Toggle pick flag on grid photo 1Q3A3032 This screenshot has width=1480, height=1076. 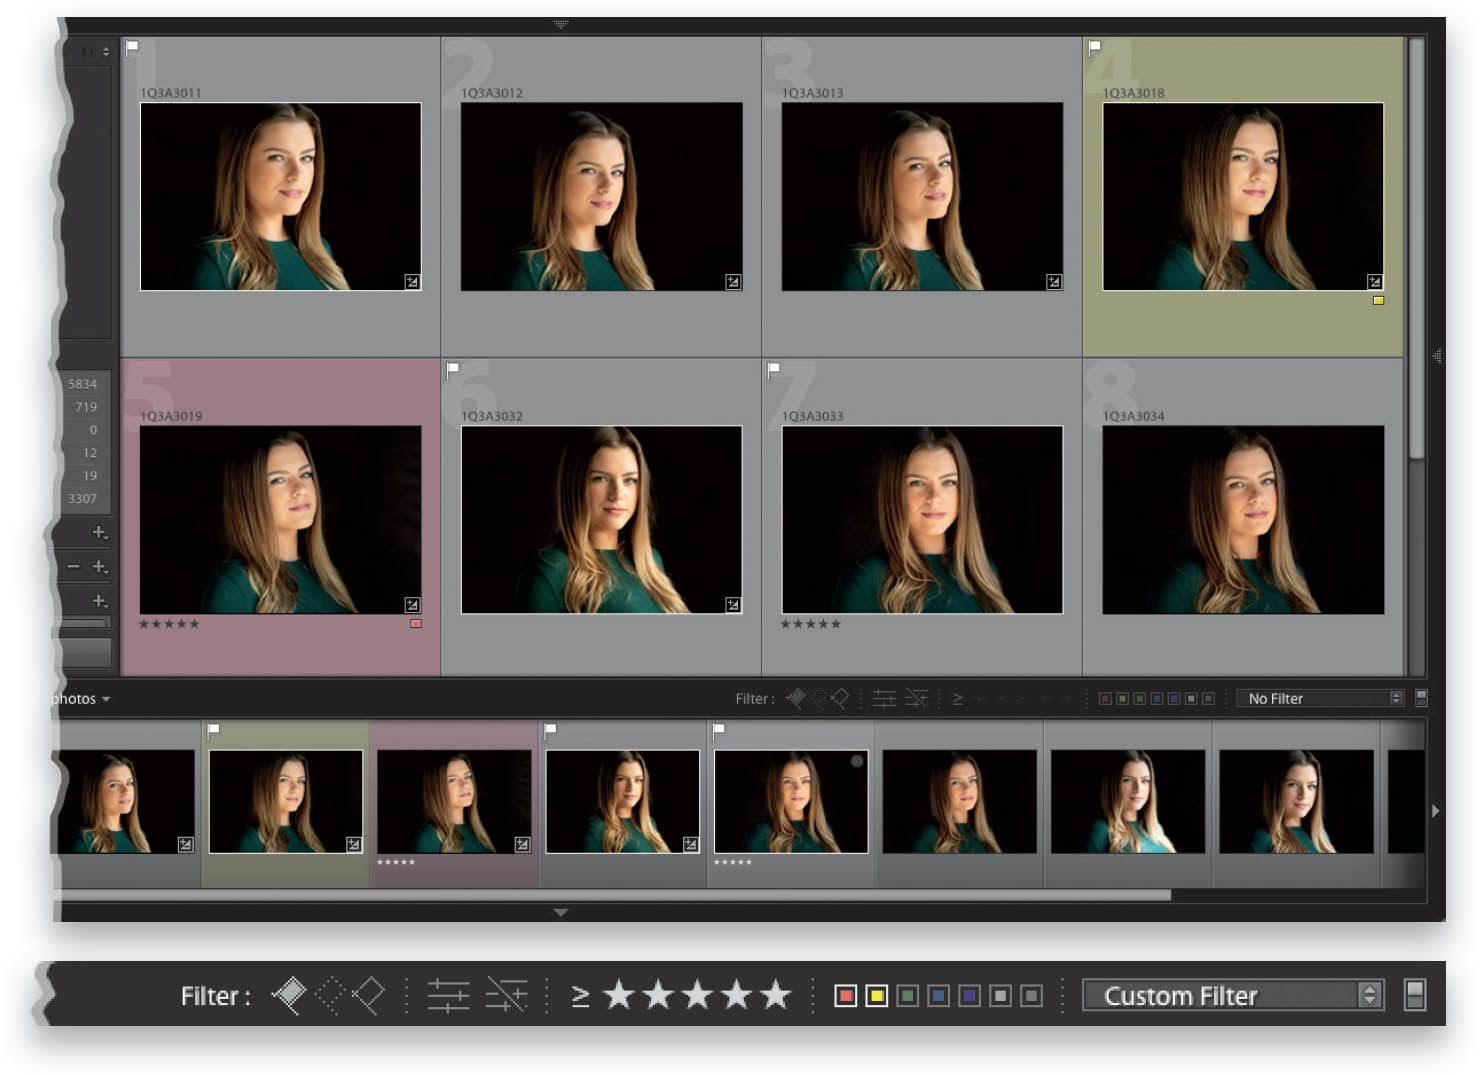(453, 370)
